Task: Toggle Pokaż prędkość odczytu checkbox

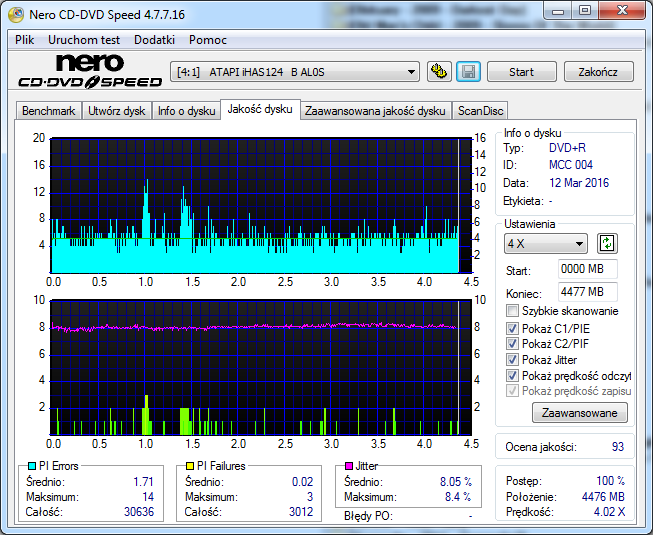Action: click(x=512, y=376)
